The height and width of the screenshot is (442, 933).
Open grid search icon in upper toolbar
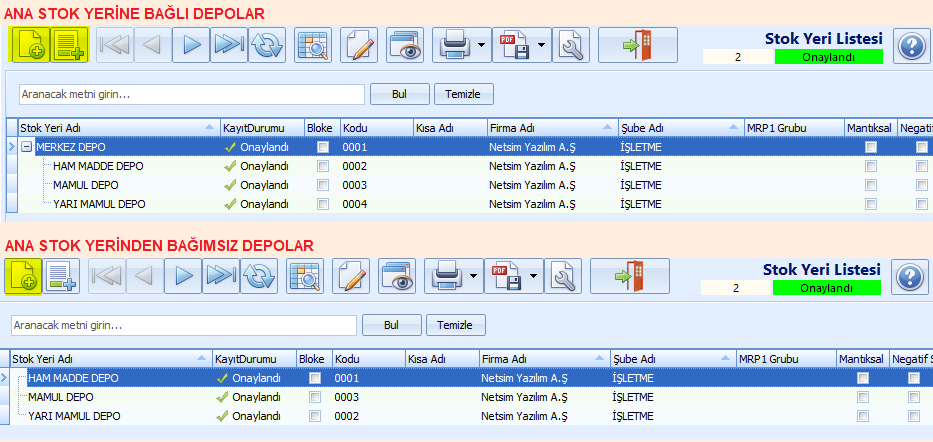(312, 45)
